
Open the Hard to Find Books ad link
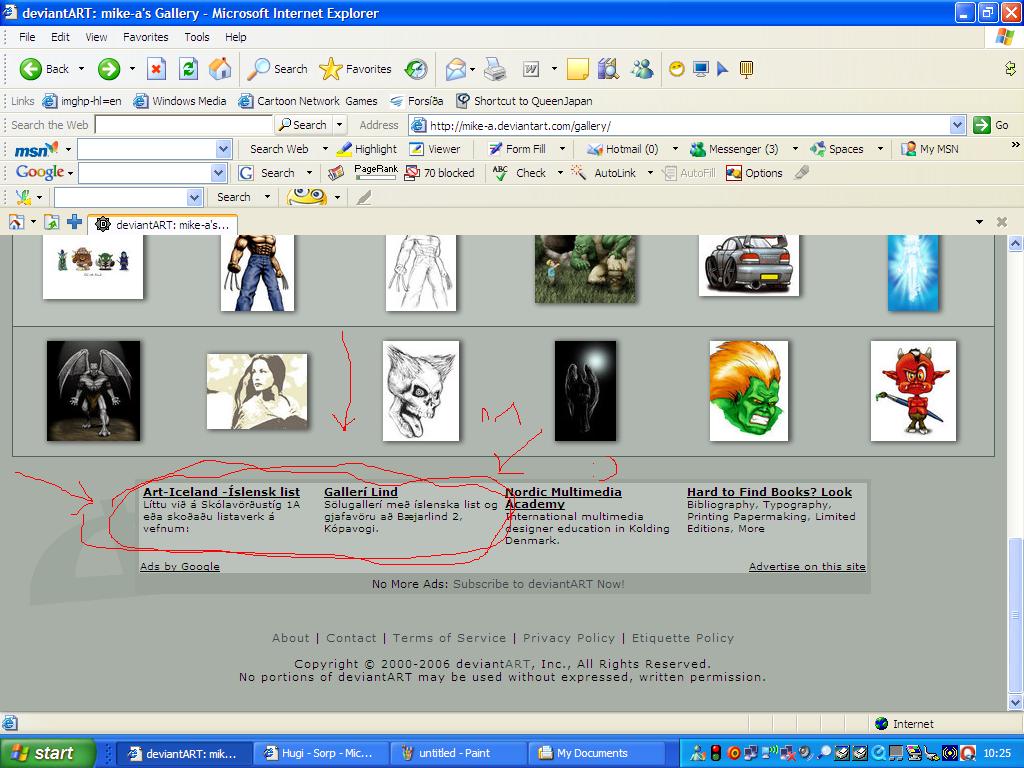[x=769, y=492]
